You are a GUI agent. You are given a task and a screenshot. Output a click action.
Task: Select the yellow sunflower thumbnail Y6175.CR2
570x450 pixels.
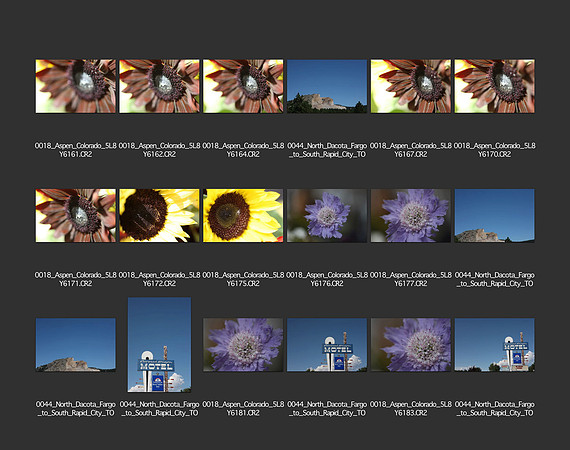point(243,216)
